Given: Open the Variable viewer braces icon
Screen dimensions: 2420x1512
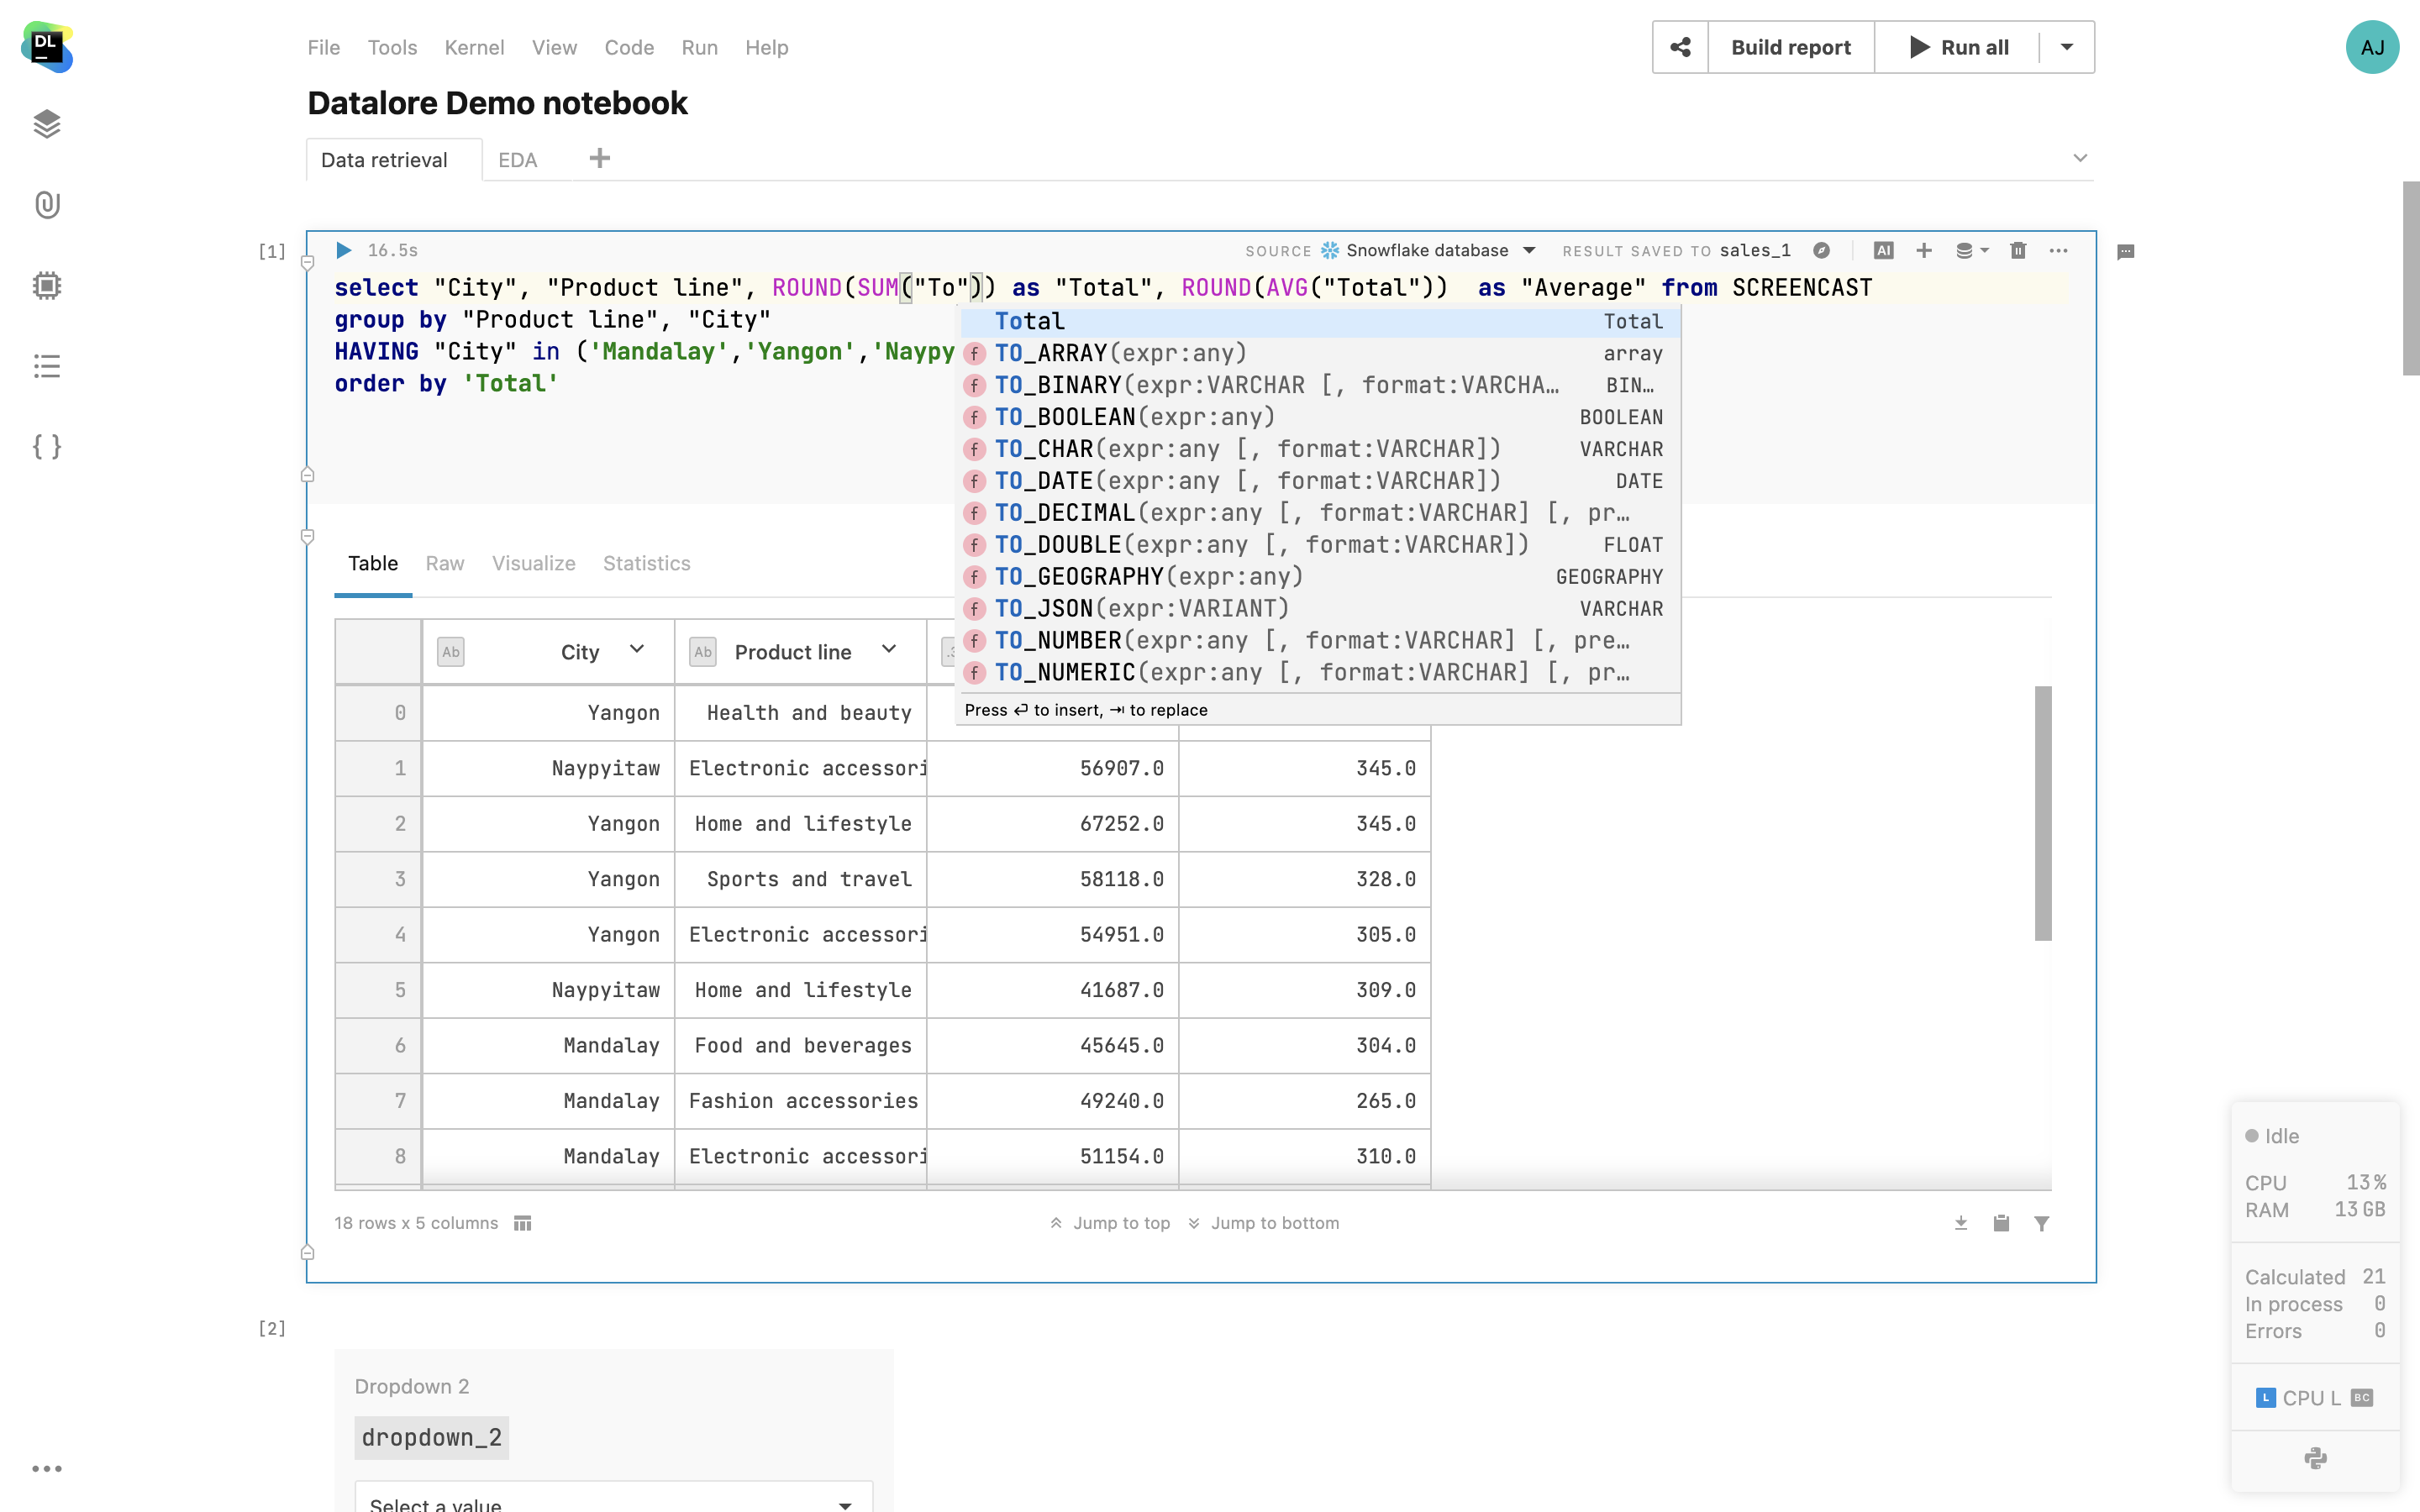Looking at the screenshot, I should pos(47,446).
